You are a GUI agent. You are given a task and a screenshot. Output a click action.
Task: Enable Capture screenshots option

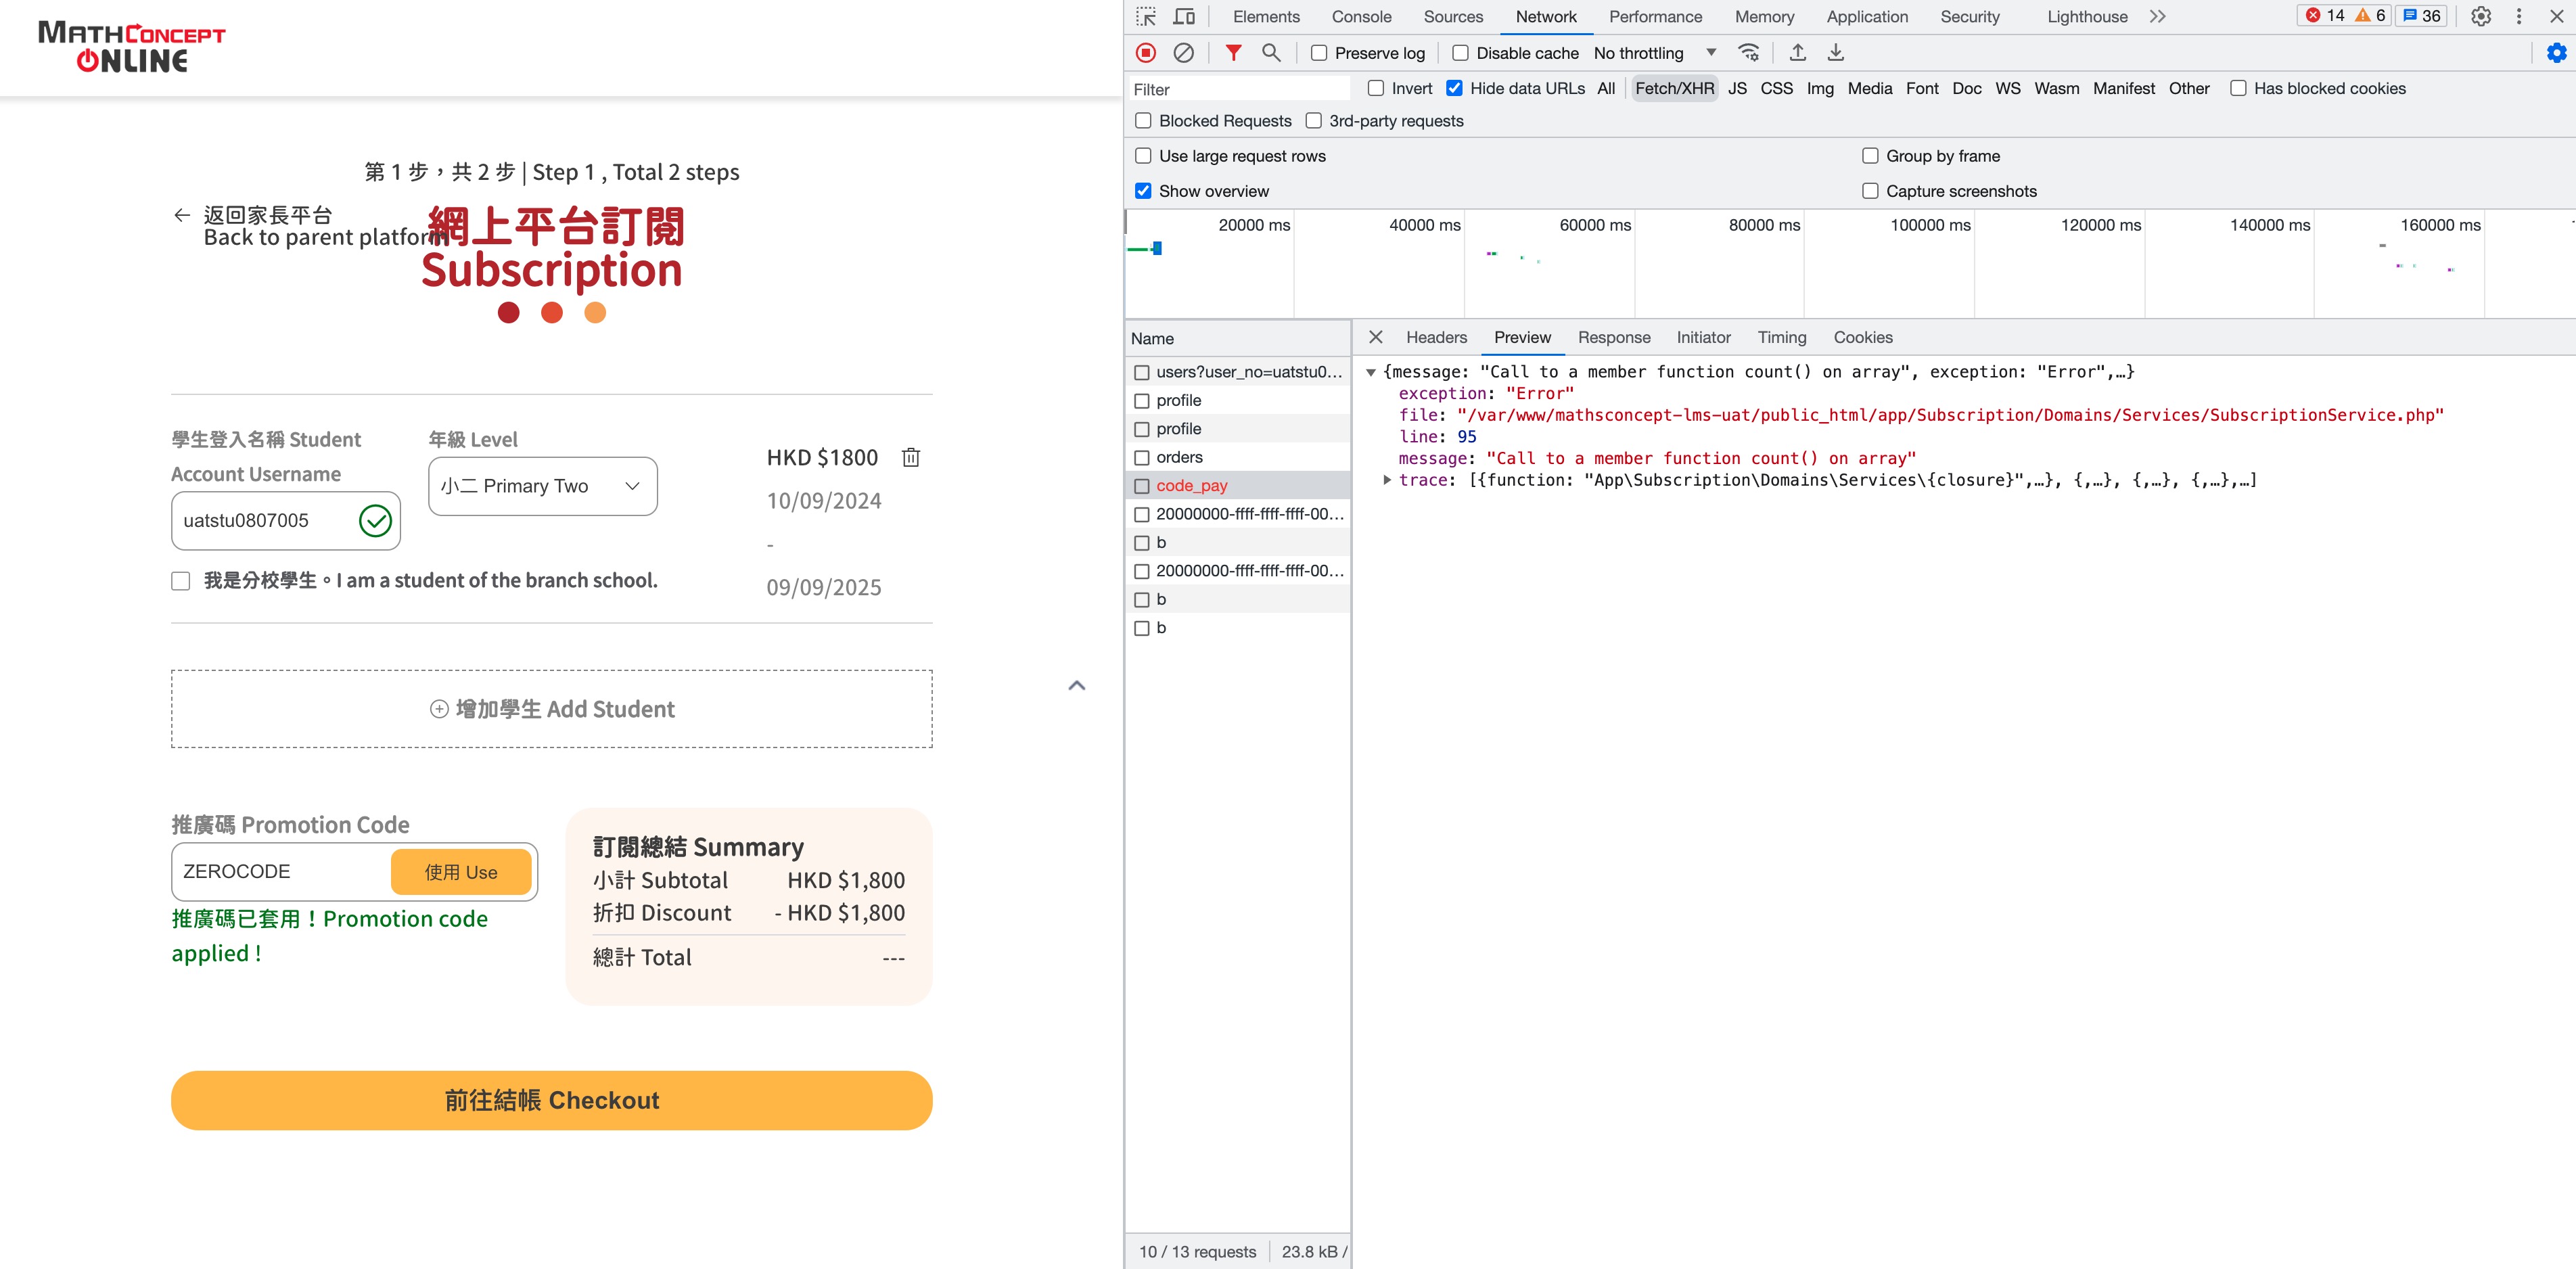pyautogui.click(x=1870, y=191)
